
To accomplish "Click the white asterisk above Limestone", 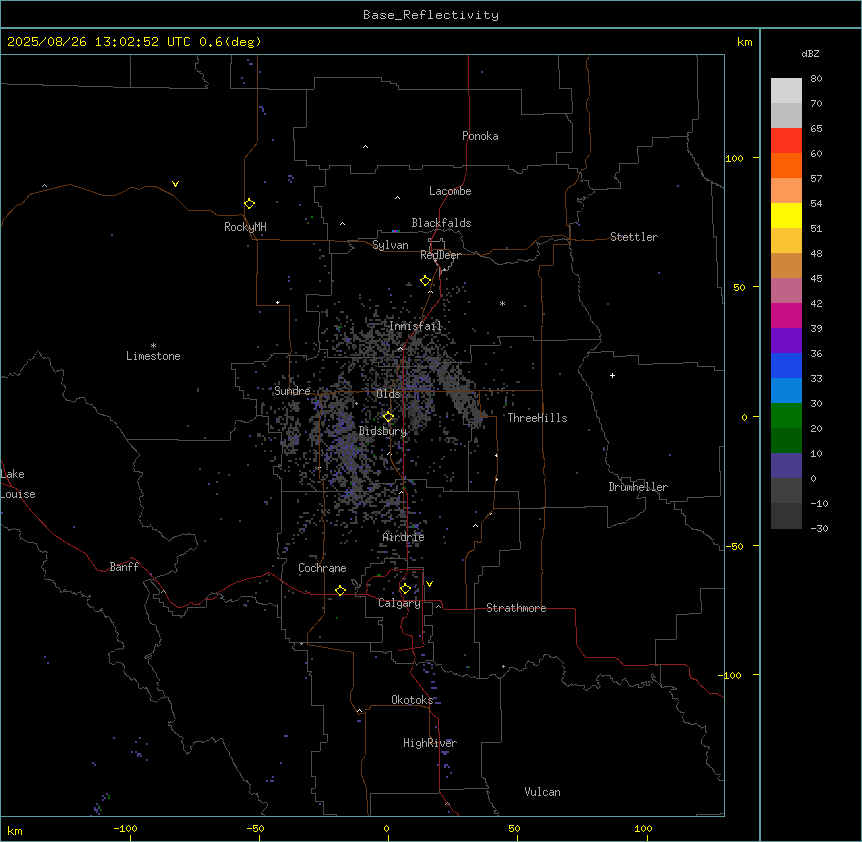I will 153,345.
